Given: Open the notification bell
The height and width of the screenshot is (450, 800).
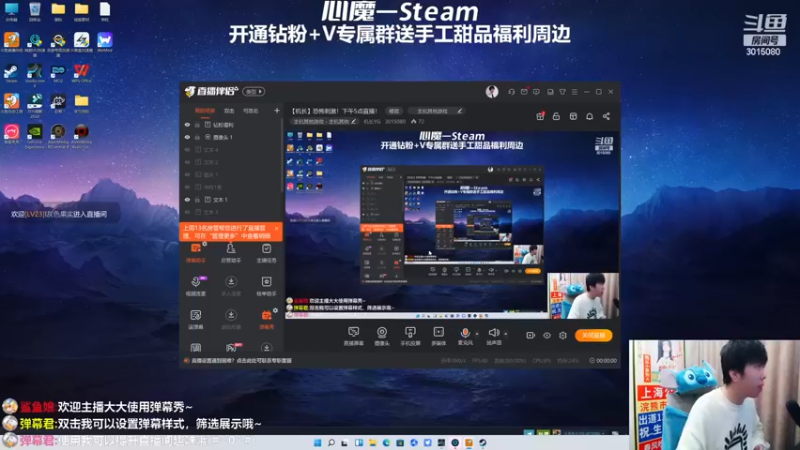Looking at the screenshot, I should [x=589, y=116].
